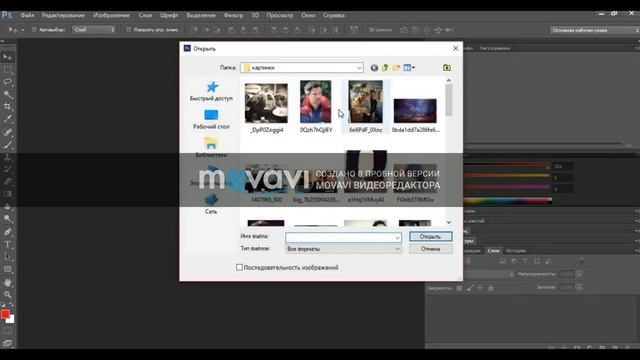This screenshot has height=360, width=640.
Task: Click the white background color swatch
Action: 11,320
